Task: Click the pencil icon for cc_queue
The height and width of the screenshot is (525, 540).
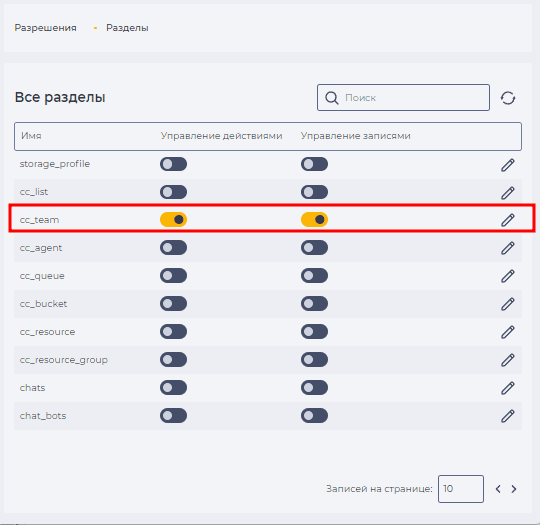Action: click(508, 276)
